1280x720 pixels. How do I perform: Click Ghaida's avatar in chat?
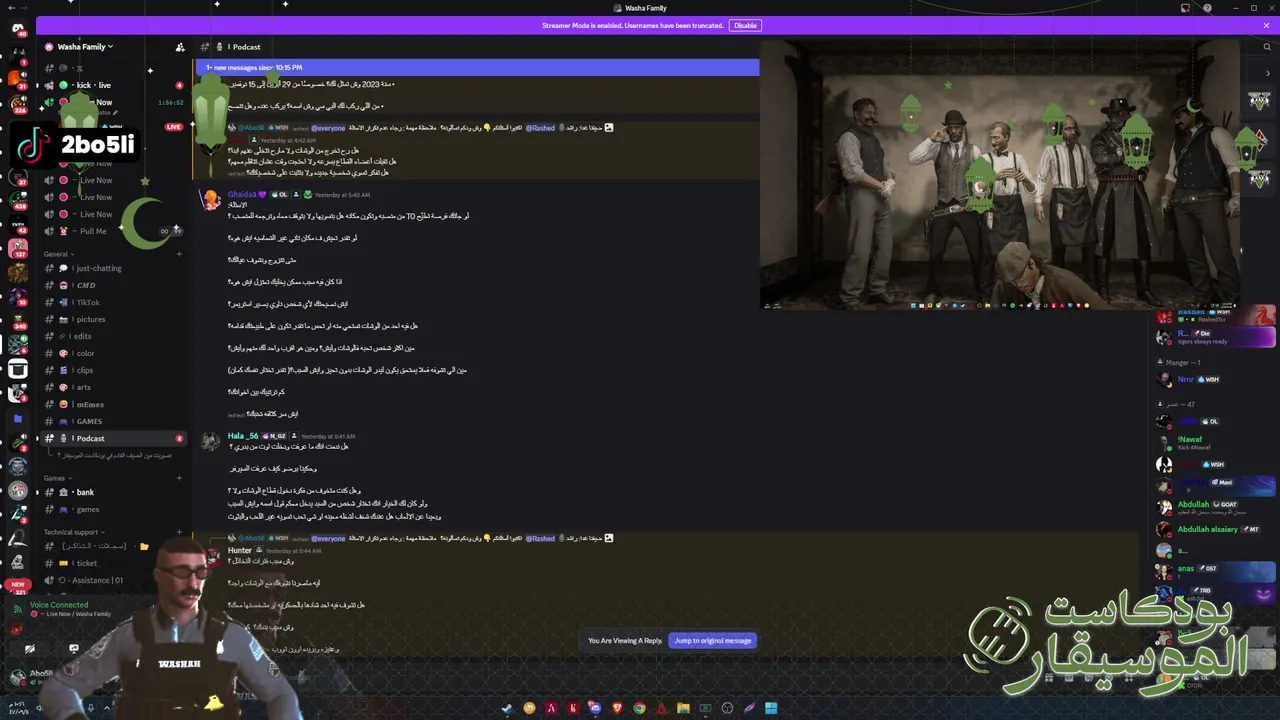click(x=210, y=200)
